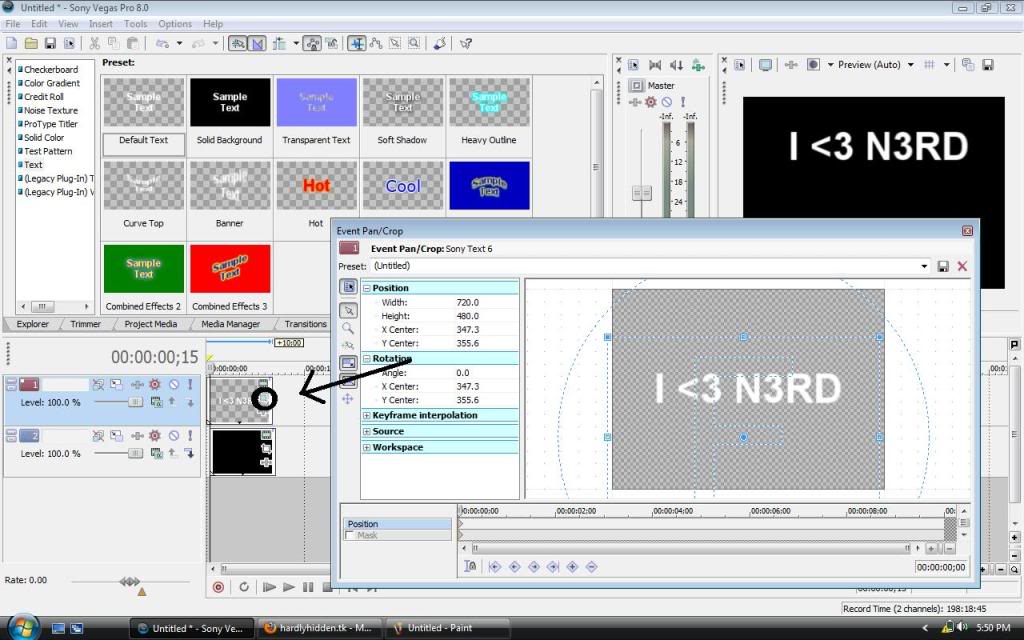1024x640 pixels.
Task: Pause playback in transport bar
Action: point(308,587)
